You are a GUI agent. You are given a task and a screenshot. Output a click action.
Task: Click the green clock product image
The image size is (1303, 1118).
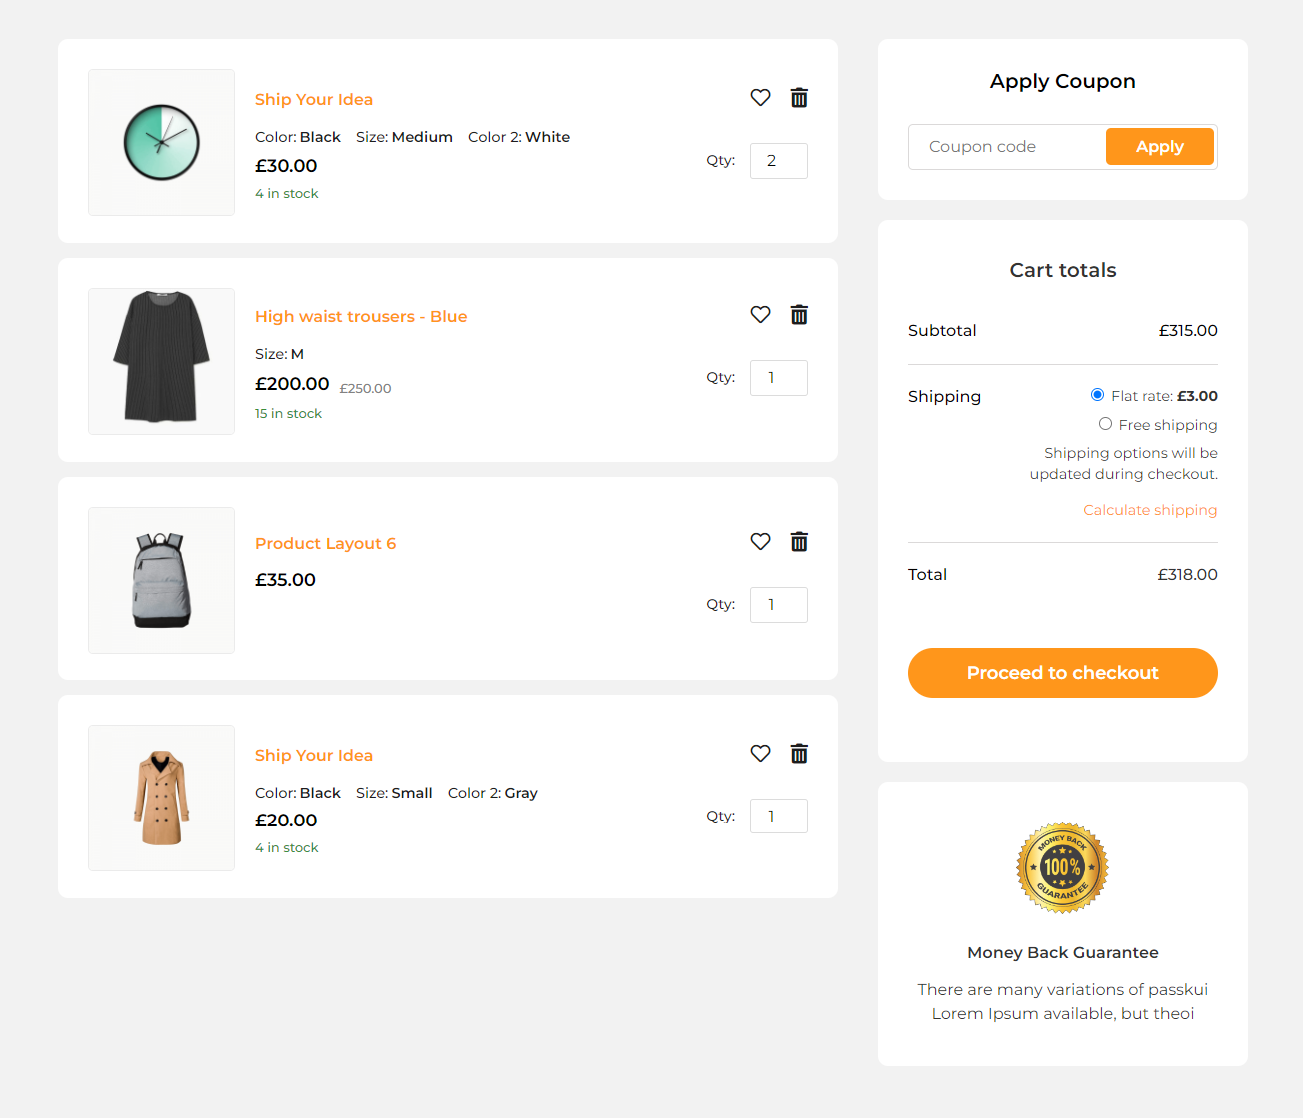click(161, 142)
